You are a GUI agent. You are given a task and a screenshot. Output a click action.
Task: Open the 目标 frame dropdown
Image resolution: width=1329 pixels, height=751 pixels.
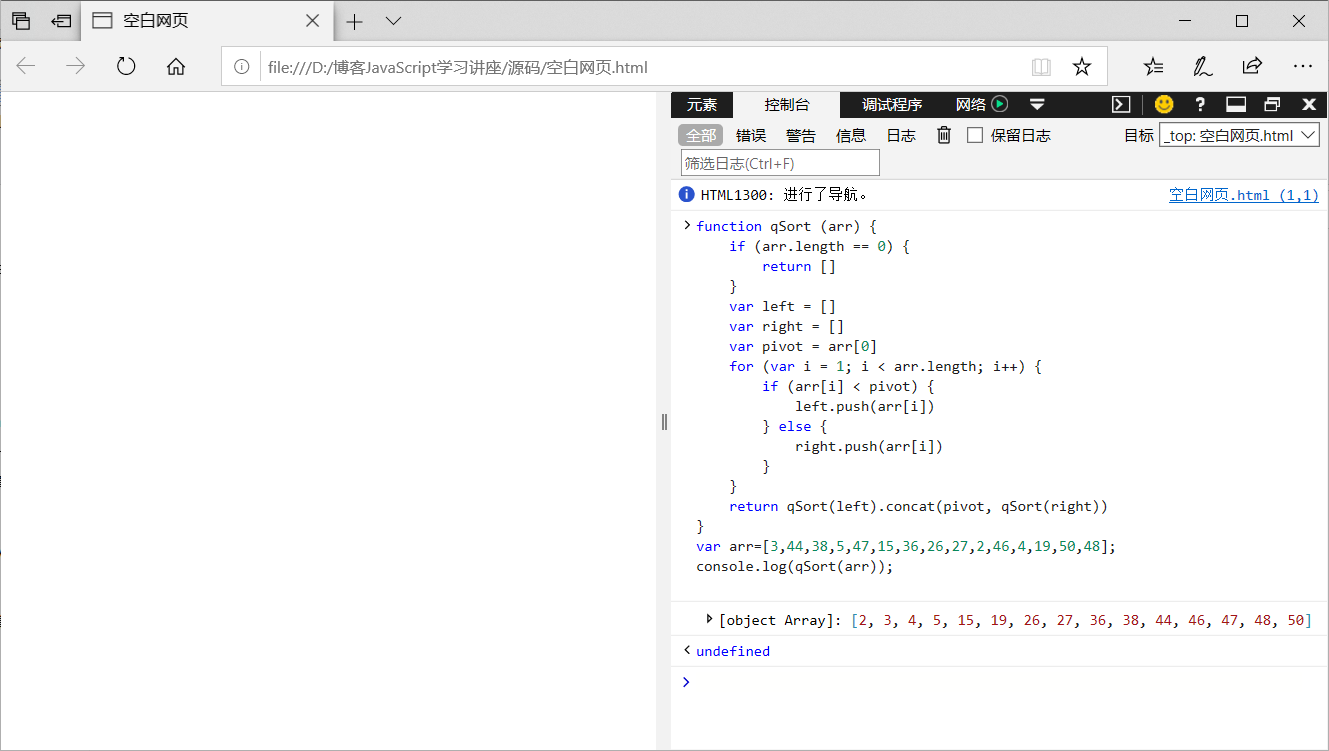click(1239, 136)
